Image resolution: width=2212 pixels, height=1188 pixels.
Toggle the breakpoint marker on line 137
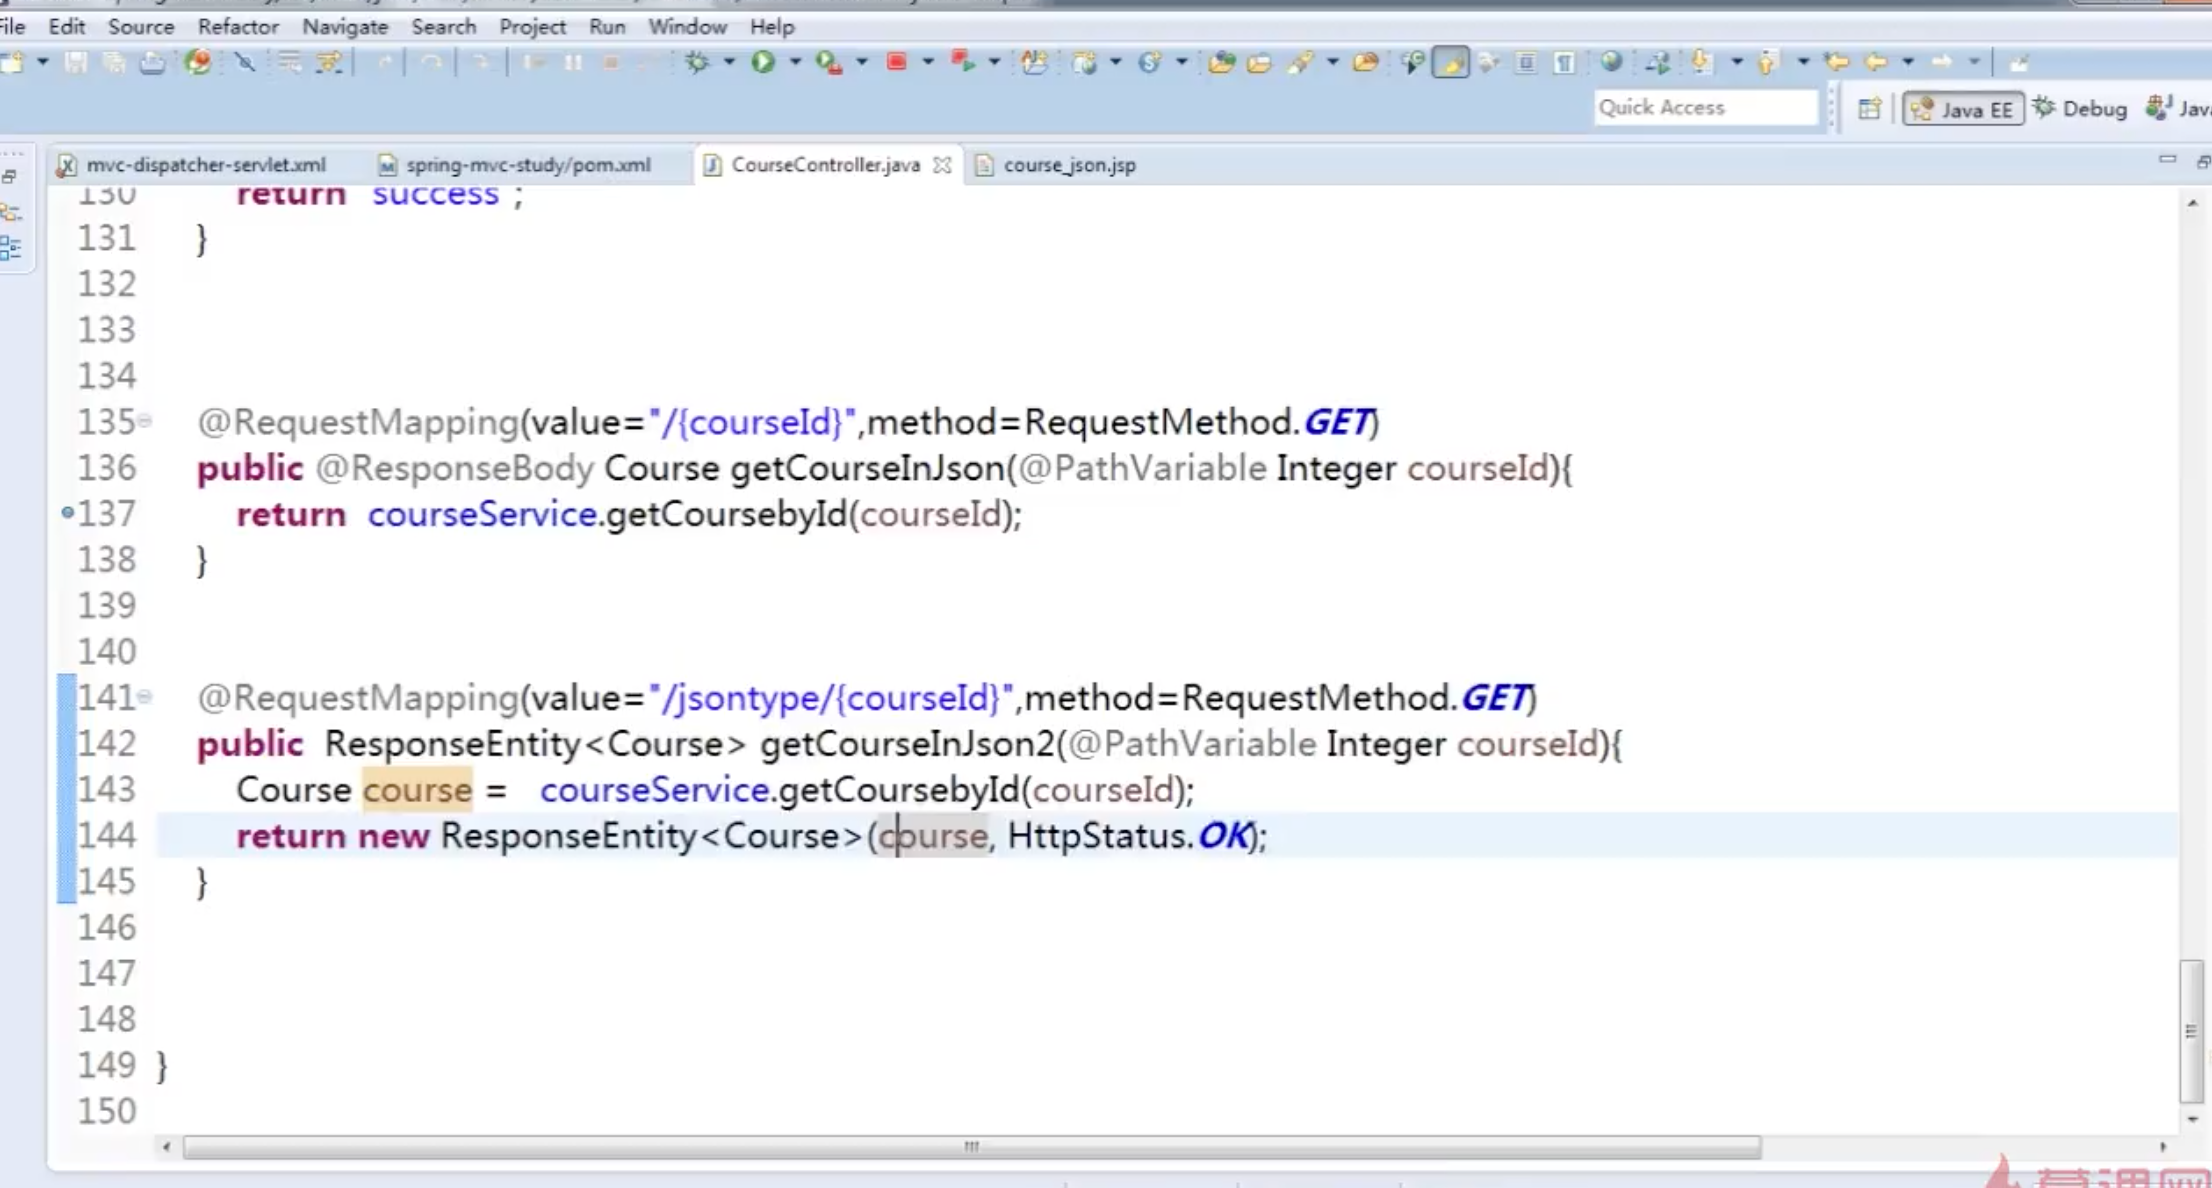[x=67, y=513]
